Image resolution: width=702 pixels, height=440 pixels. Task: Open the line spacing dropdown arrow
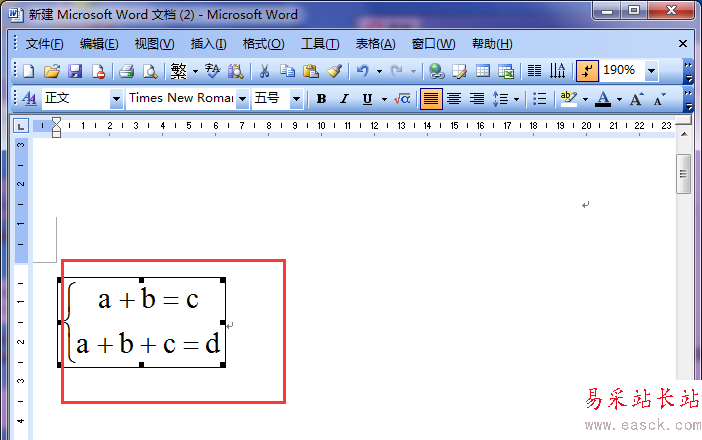click(x=516, y=99)
